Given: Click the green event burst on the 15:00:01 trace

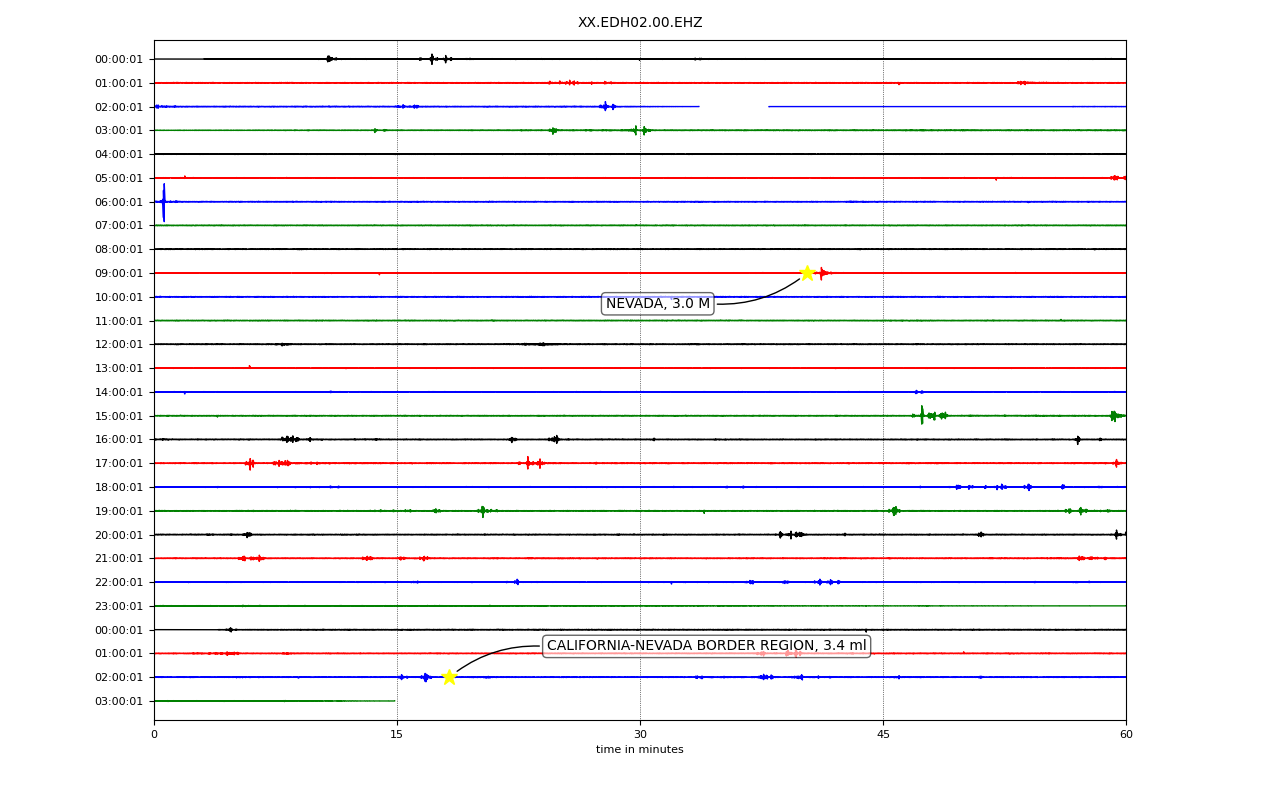Looking at the screenshot, I should [x=930, y=415].
